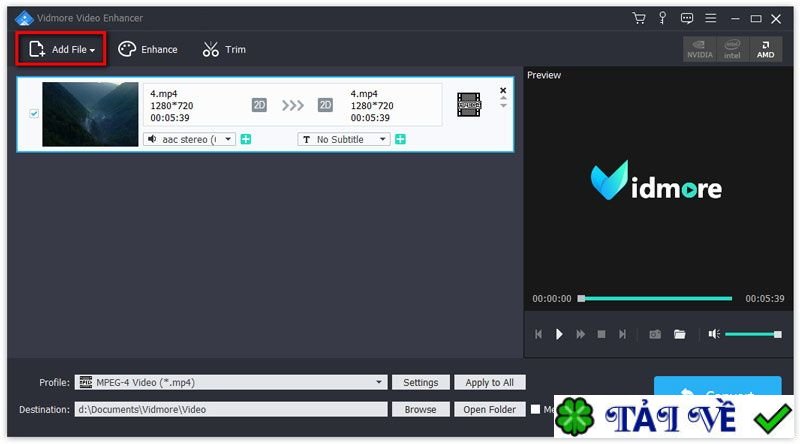Screen dimensions: 800x444
Task: Open the snapshot folder icon
Action: tap(680, 334)
